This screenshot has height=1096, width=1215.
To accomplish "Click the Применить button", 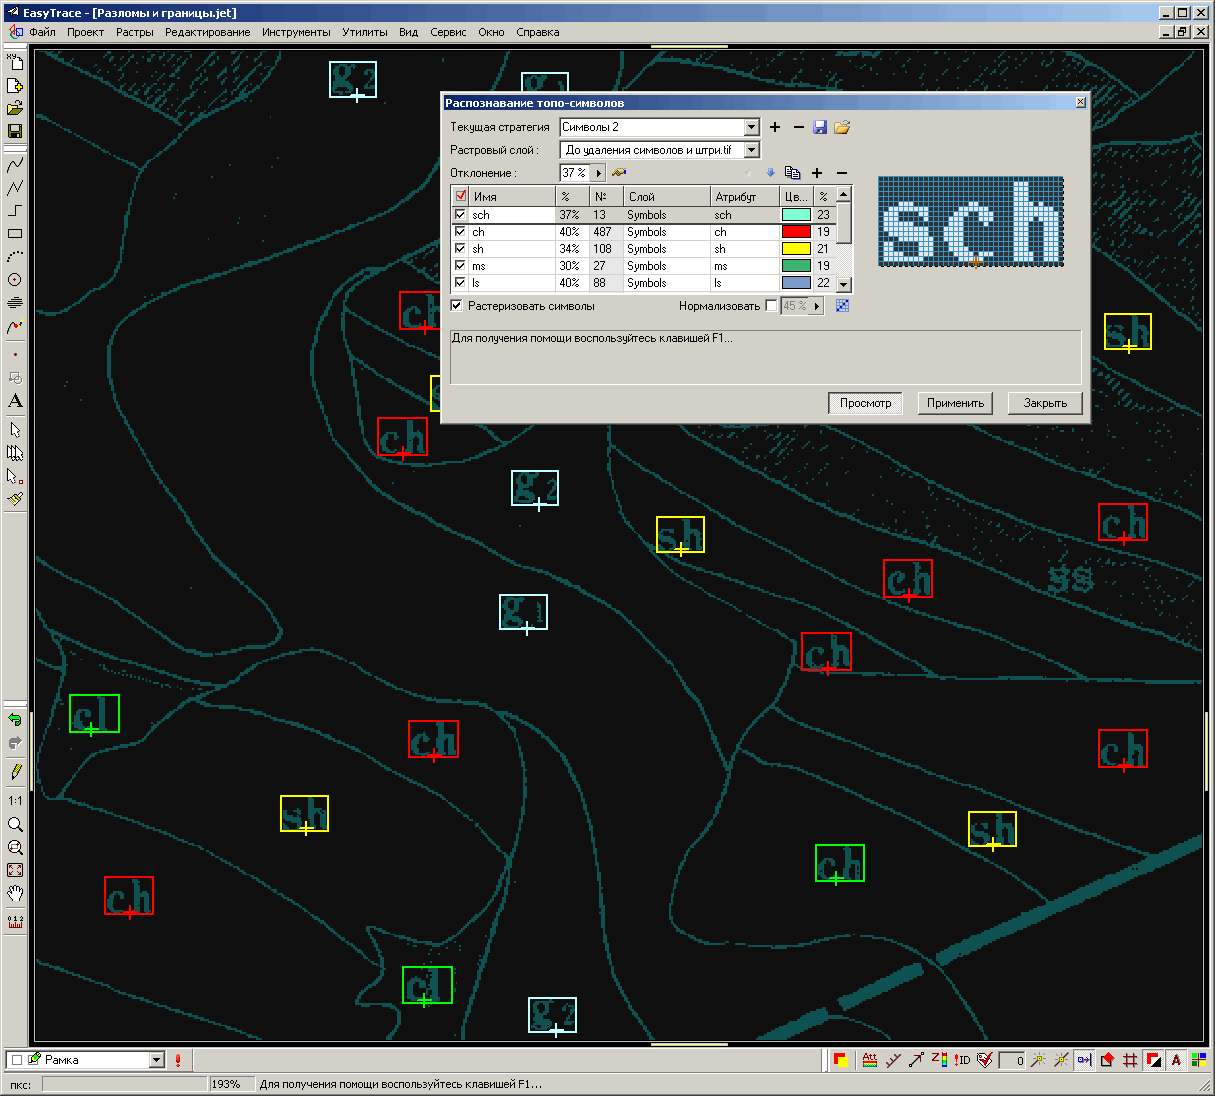I will [955, 403].
